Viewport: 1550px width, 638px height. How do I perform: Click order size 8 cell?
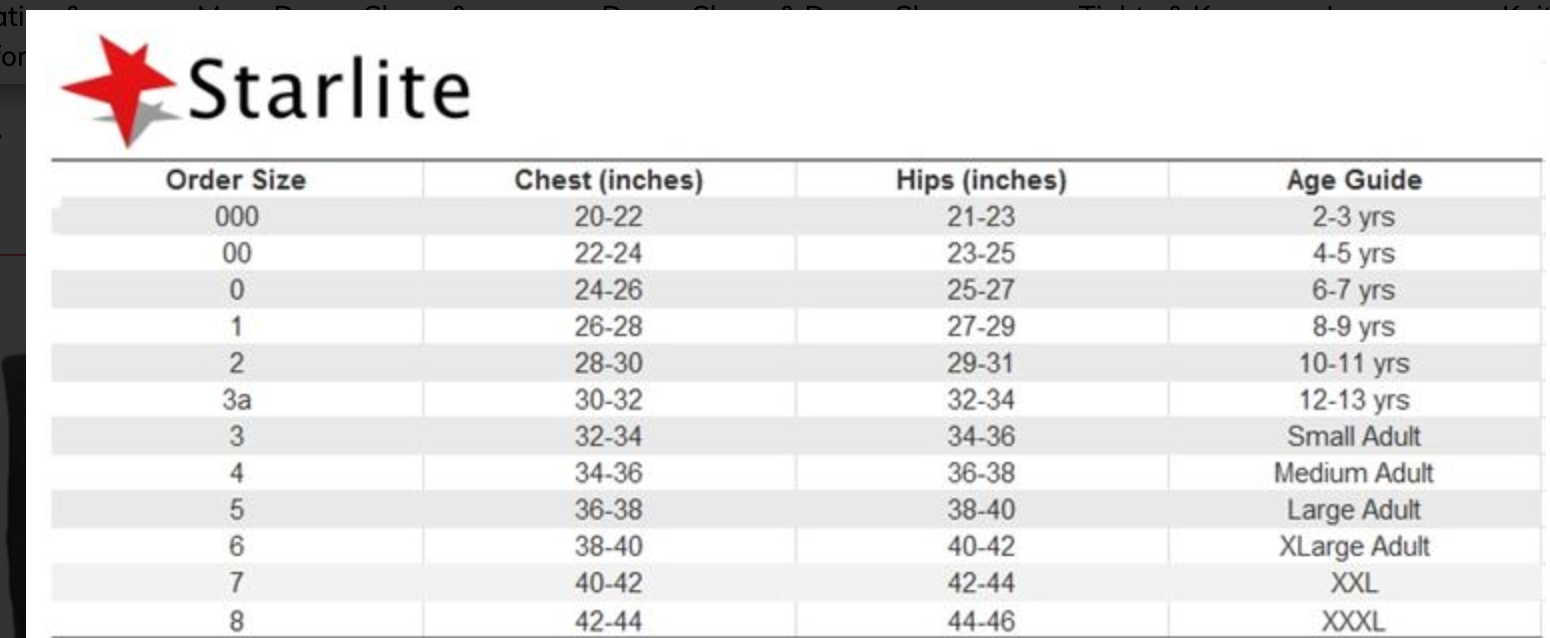tap(236, 620)
